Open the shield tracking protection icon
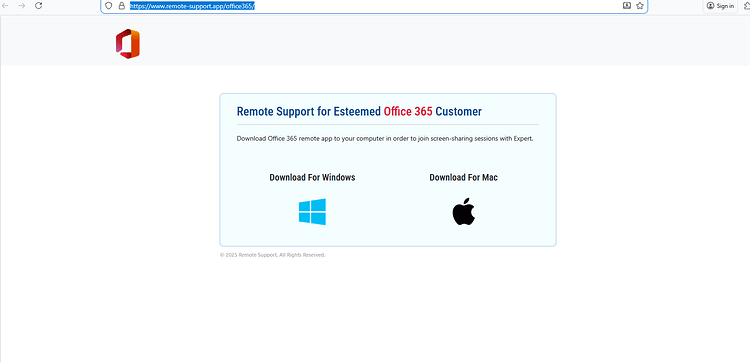 109,6
